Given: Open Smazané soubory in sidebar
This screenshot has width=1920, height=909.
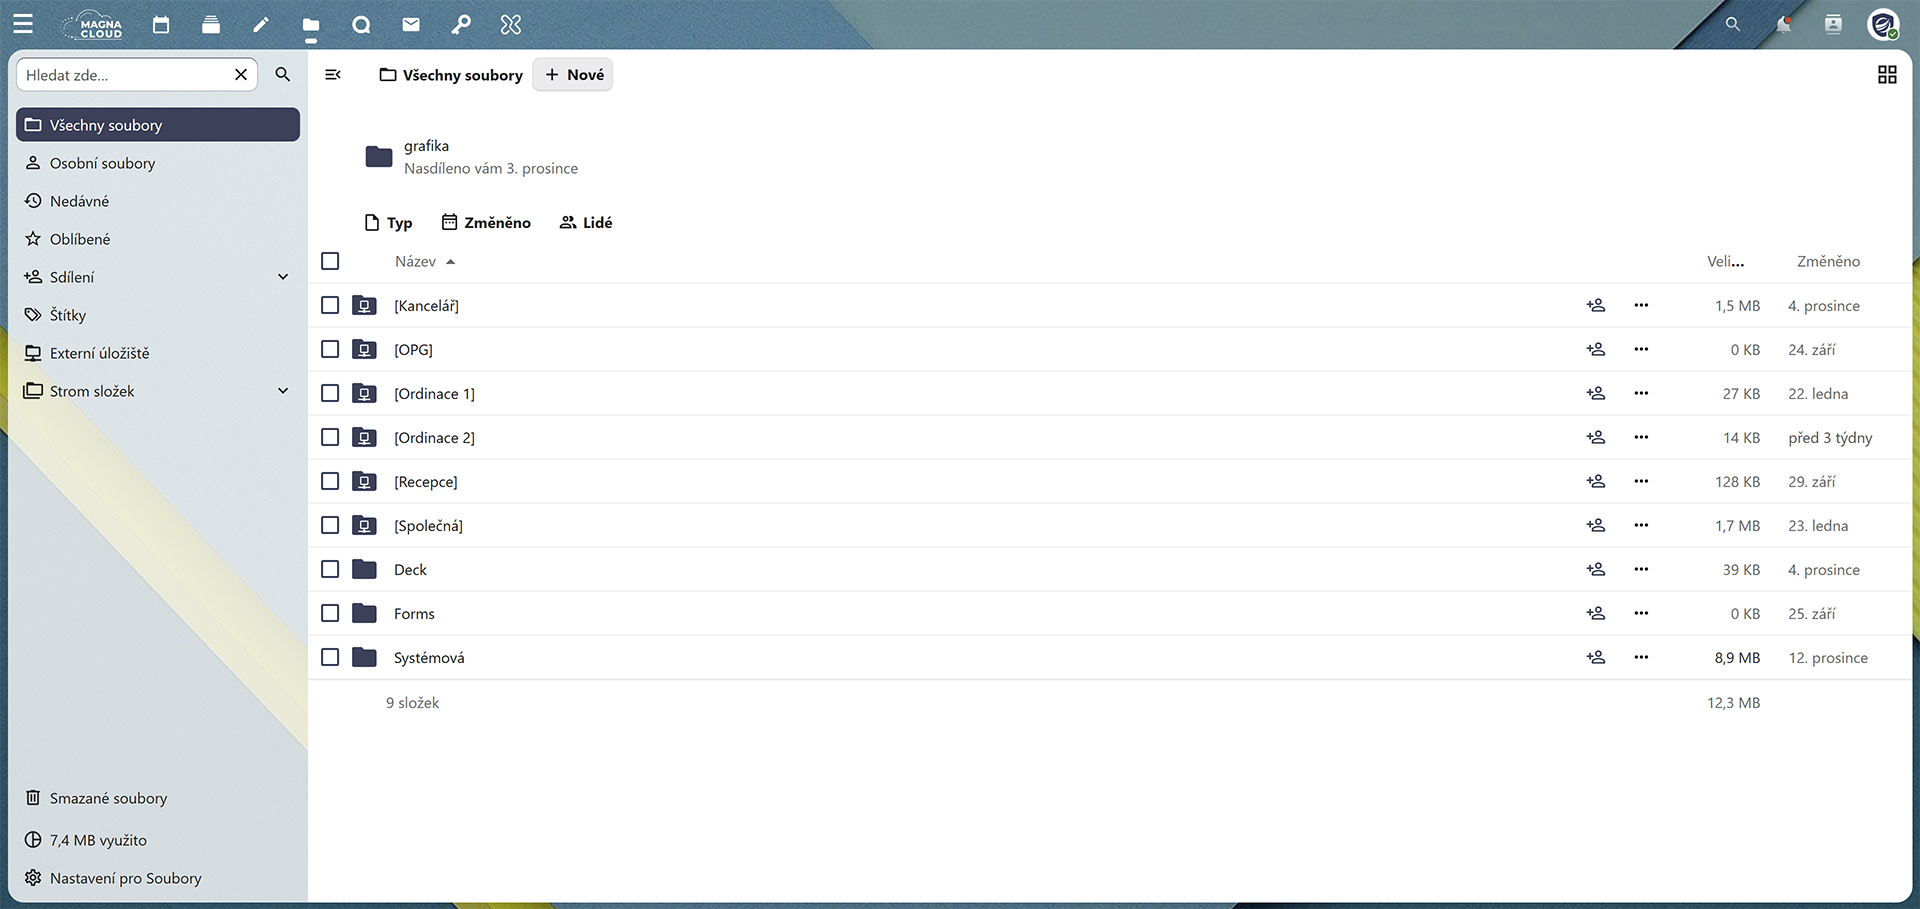Looking at the screenshot, I should pos(108,798).
